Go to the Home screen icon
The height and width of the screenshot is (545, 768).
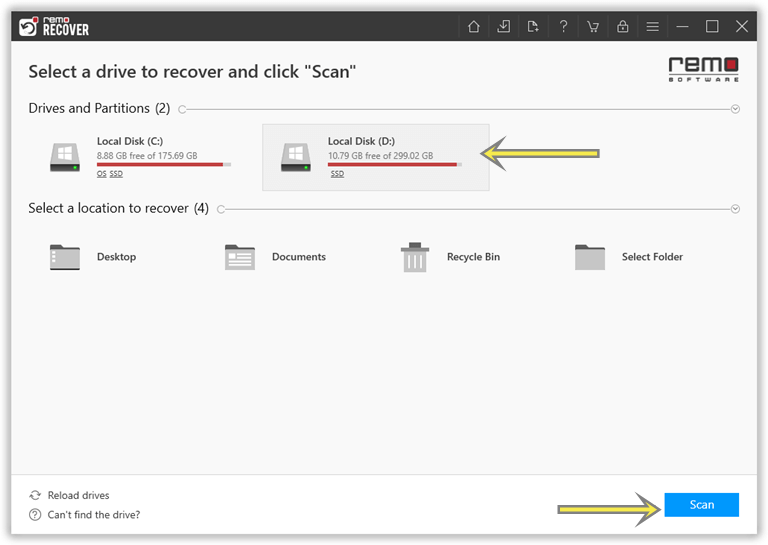coord(473,26)
